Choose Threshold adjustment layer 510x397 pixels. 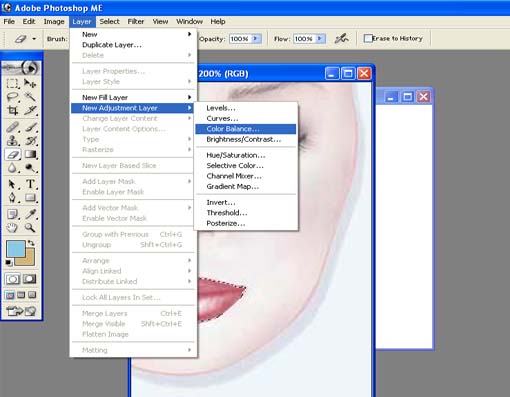pyautogui.click(x=246, y=213)
